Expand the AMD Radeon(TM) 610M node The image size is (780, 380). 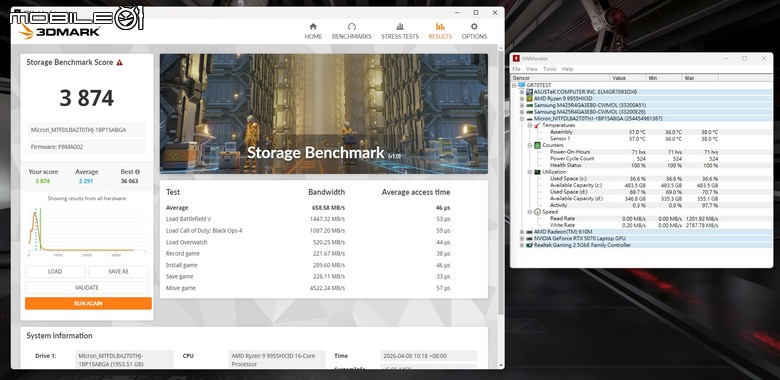[522, 232]
